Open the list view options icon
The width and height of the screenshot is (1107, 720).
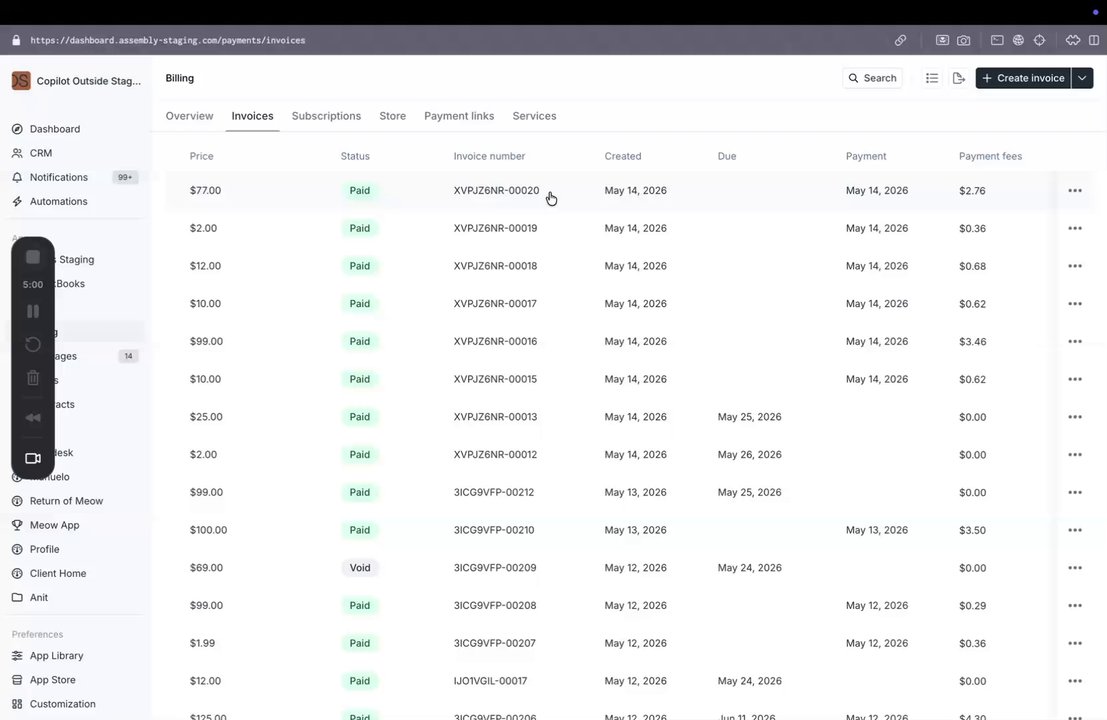coord(932,78)
